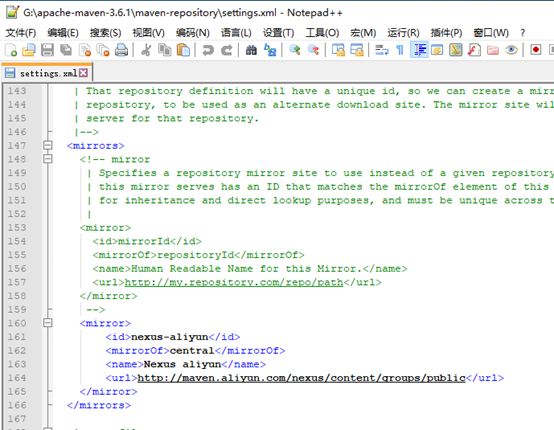Toggle Show all characters pilcrow icon
554x430 pixels.
[400, 50]
